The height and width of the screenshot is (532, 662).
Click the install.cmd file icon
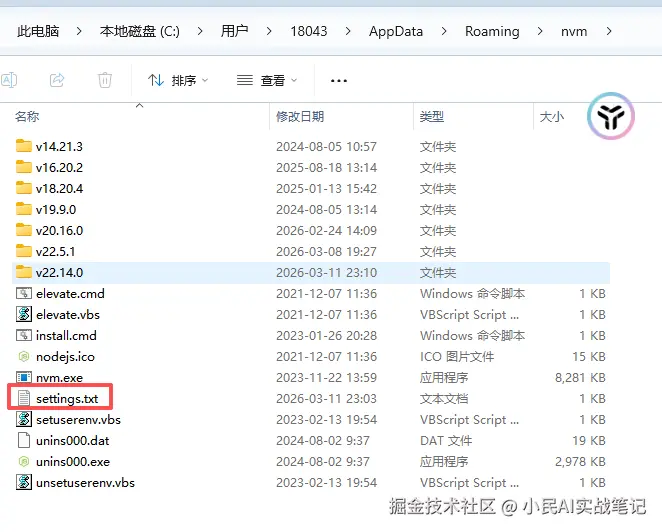[24, 335]
